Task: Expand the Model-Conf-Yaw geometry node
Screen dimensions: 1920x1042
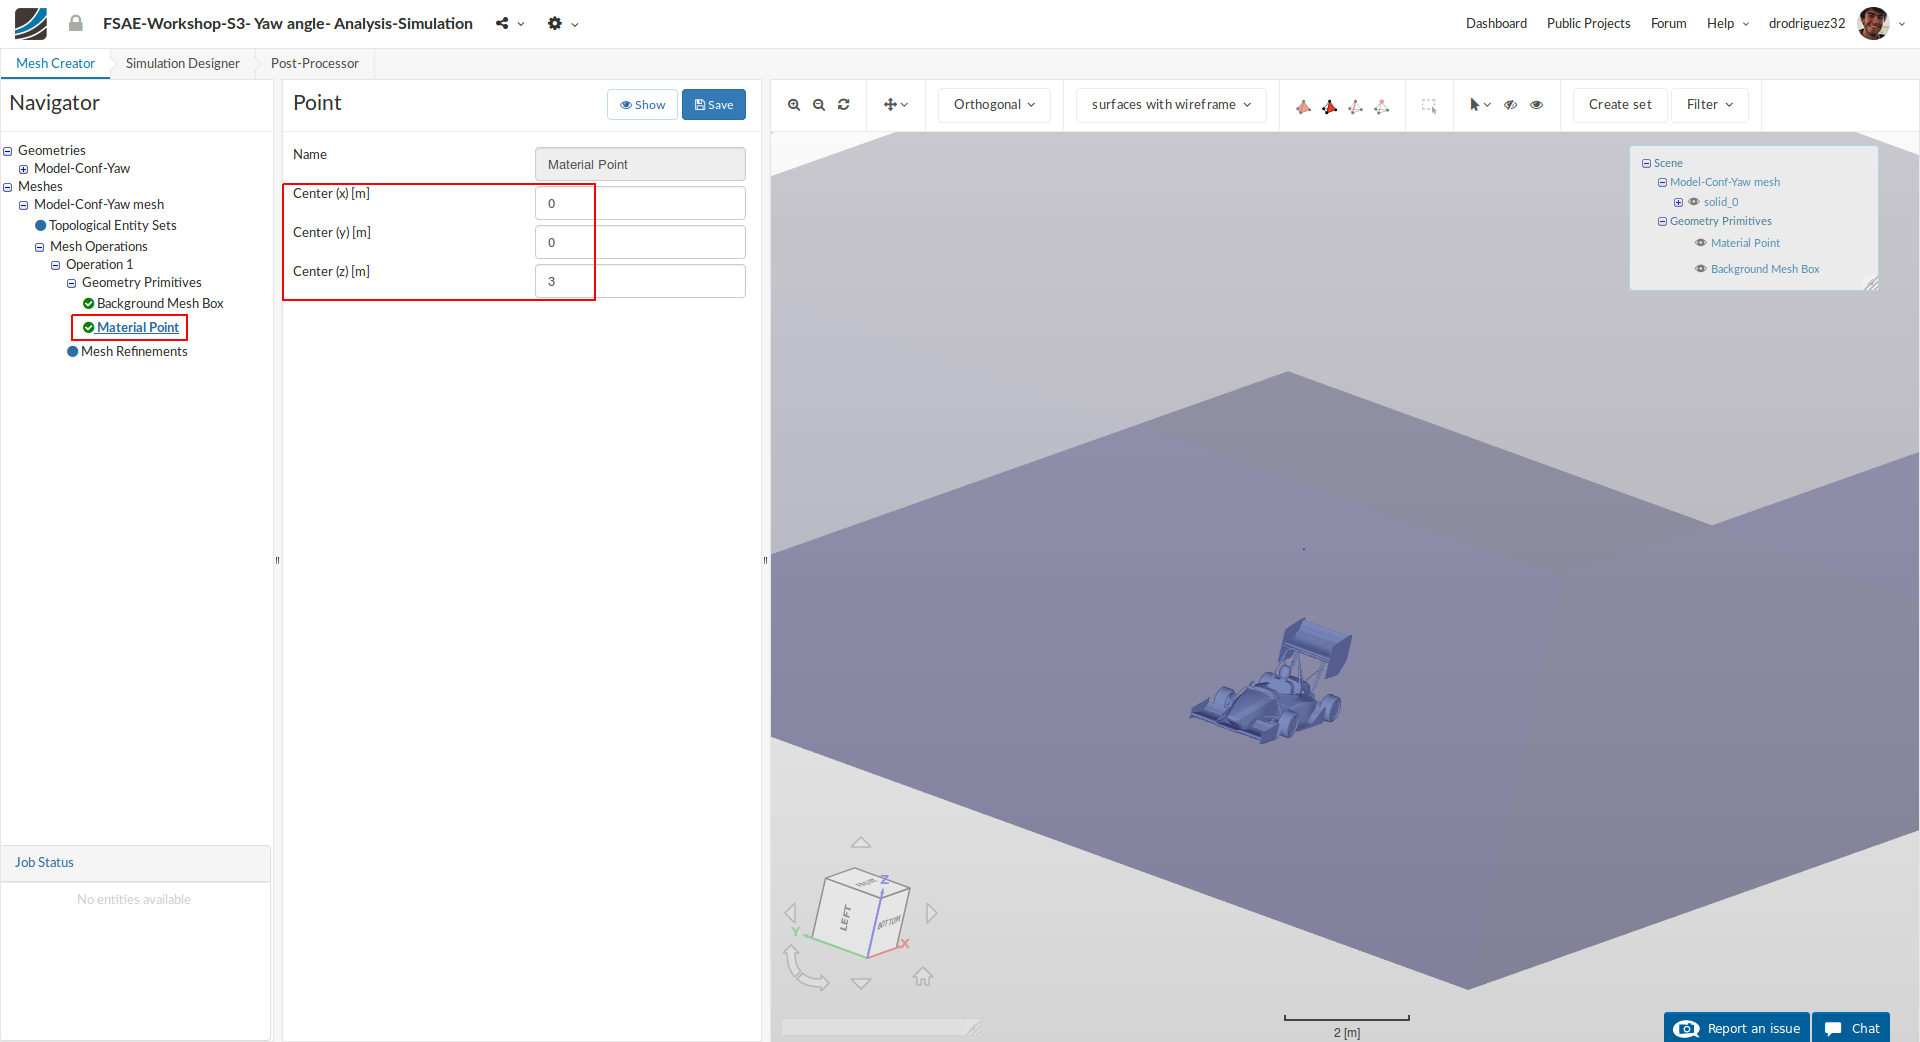Action: pyautogui.click(x=24, y=169)
